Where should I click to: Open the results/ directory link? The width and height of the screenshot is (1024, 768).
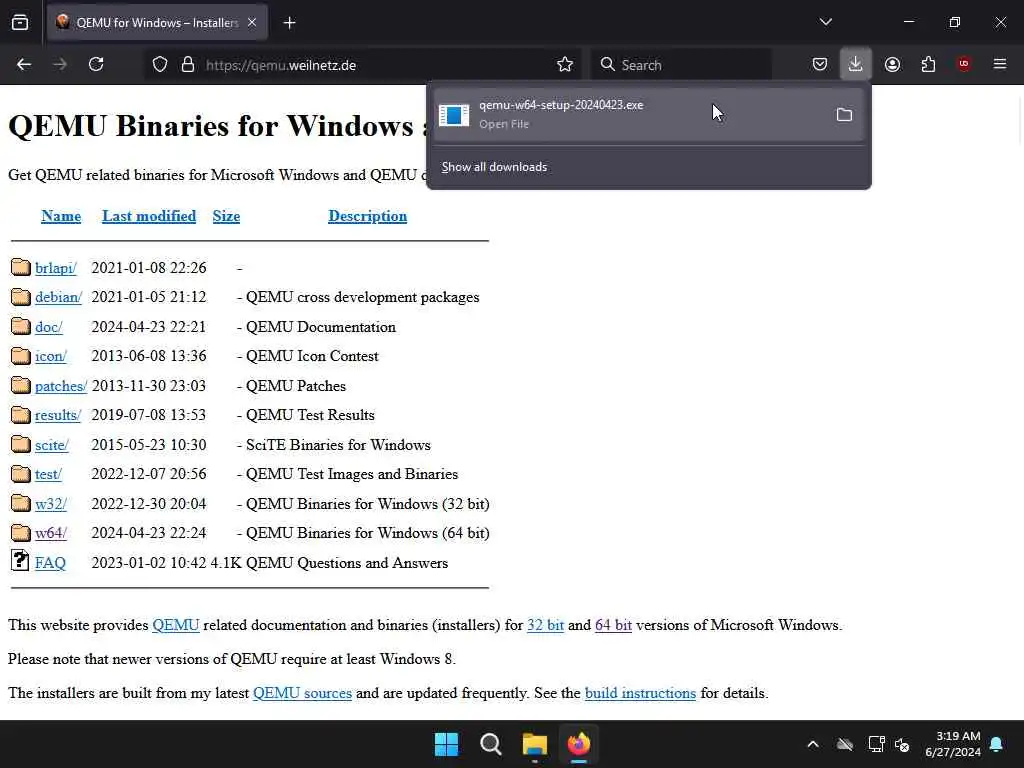point(58,415)
